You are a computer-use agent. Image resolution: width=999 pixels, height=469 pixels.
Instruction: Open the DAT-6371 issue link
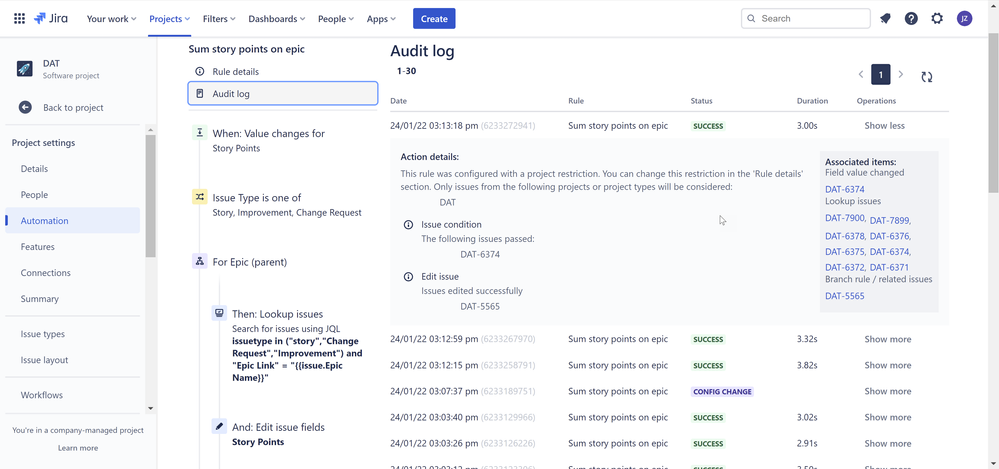(889, 267)
